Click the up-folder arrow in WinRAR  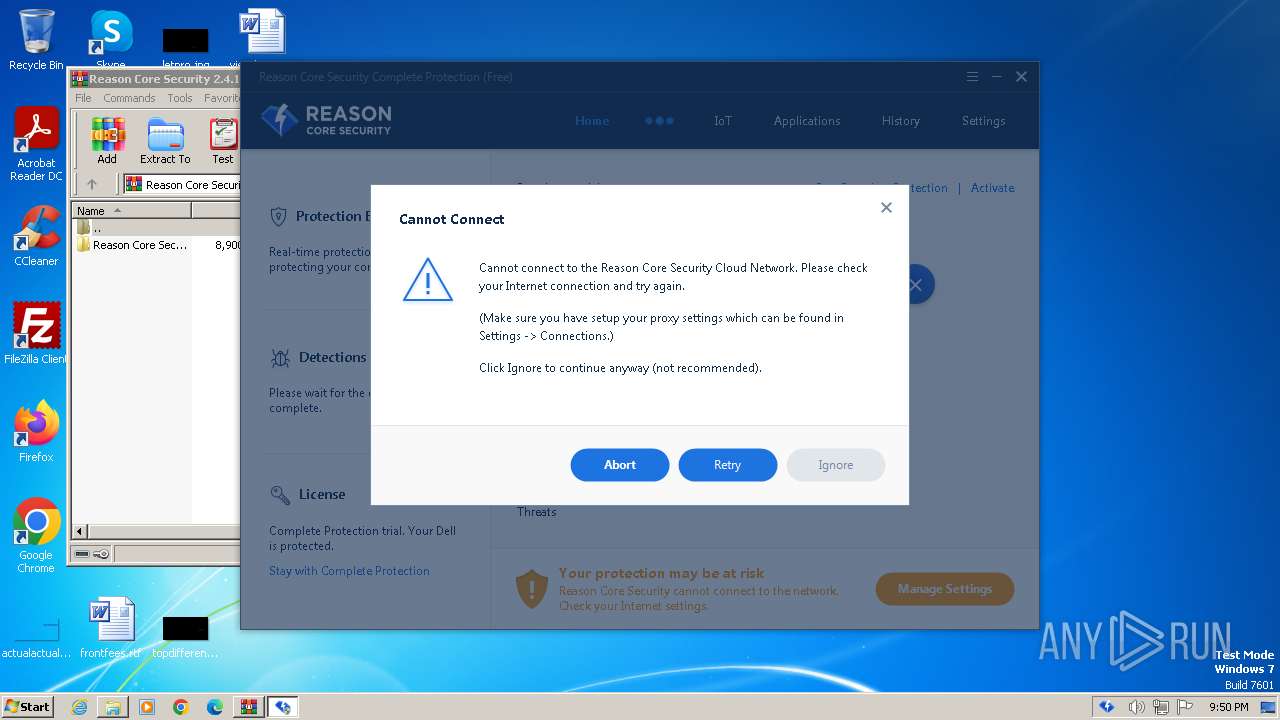pyautogui.click(x=92, y=184)
